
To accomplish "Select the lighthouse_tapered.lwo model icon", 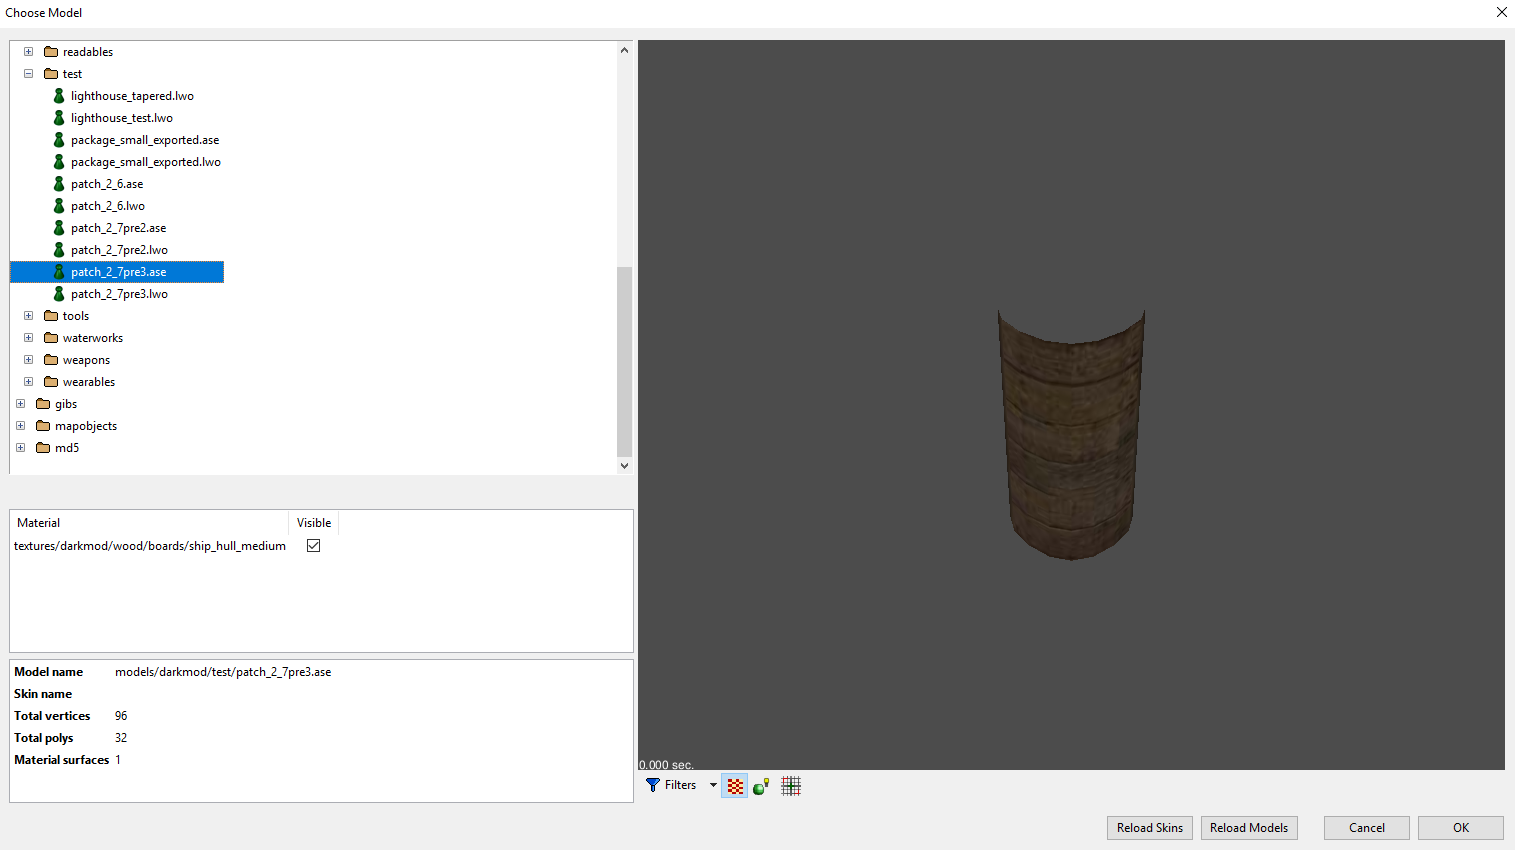I will [59, 96].
